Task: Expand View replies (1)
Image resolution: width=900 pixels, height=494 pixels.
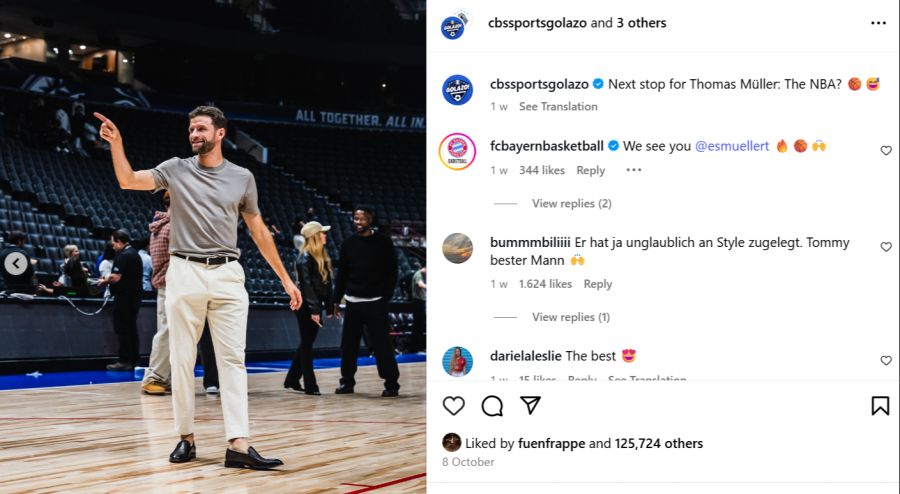Action: click(571, 317)
